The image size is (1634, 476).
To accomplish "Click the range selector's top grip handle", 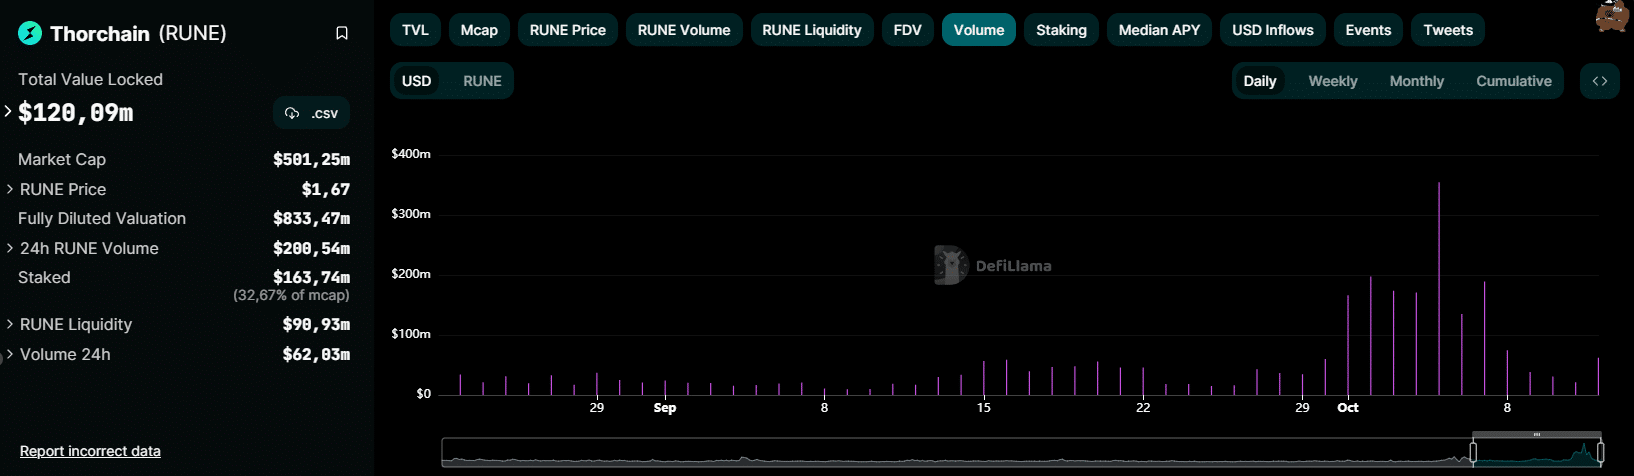I will click(x=1537, y=435).
